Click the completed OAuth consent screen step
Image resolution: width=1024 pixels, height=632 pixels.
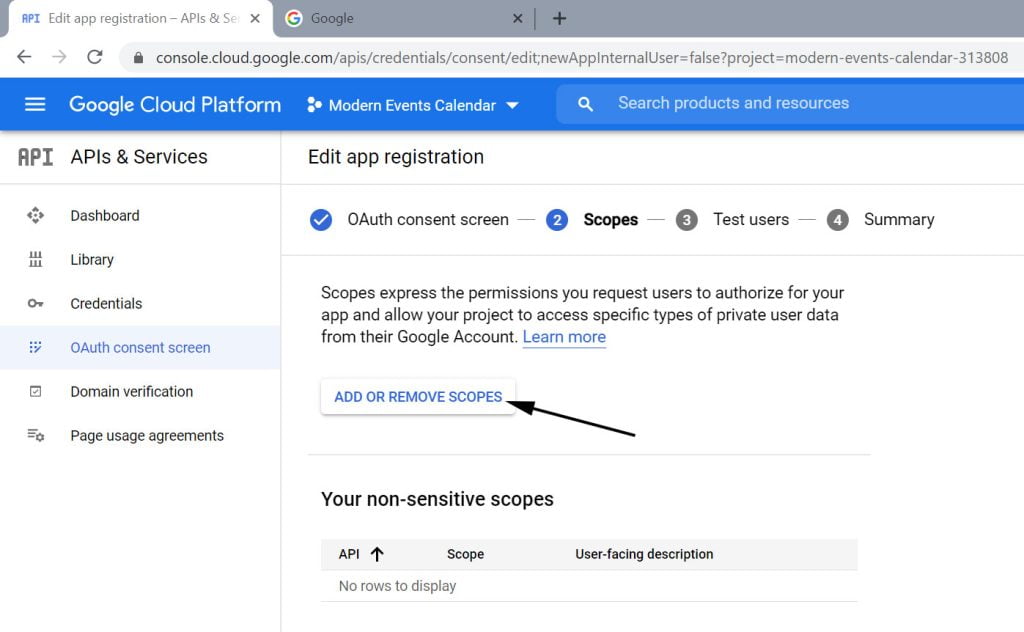[427, 219]
